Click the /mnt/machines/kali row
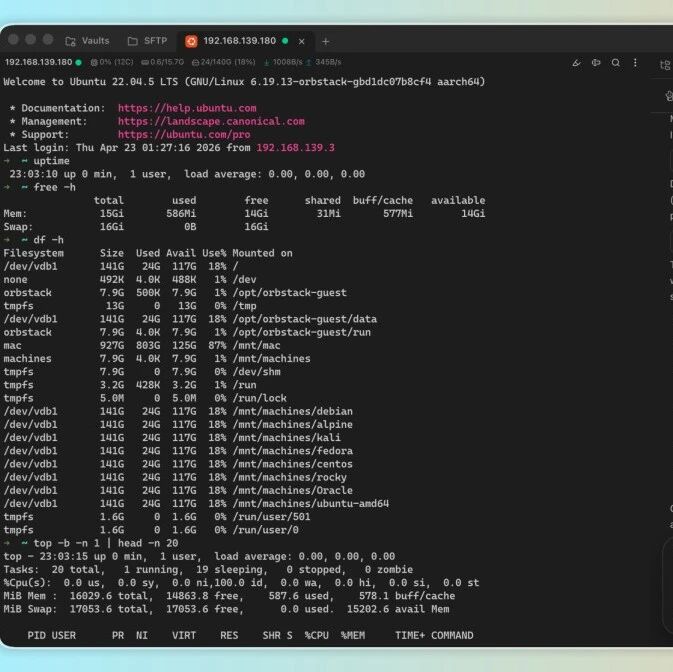 [172, 438]
